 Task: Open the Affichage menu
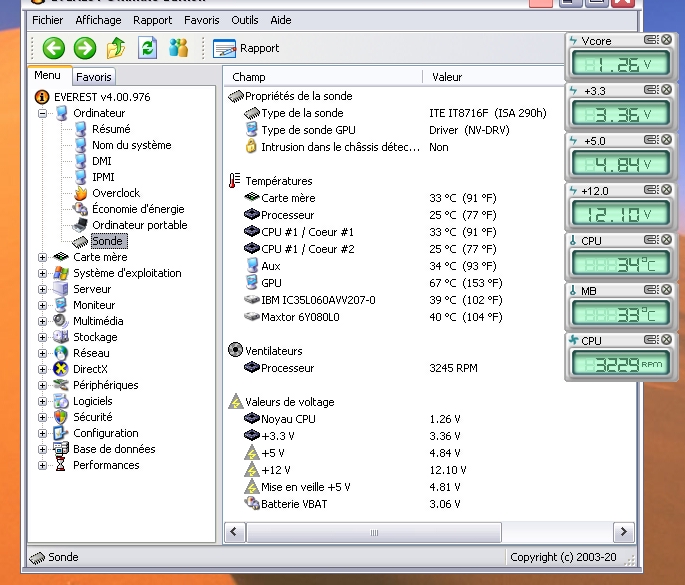pos(98,20)
